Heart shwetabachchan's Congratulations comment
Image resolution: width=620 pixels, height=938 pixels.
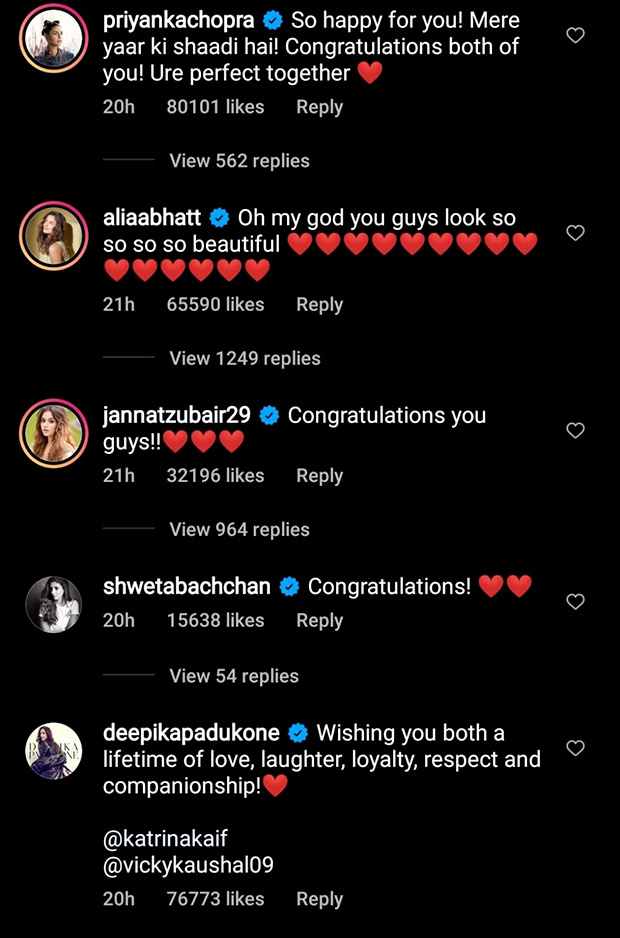(575, 602)
